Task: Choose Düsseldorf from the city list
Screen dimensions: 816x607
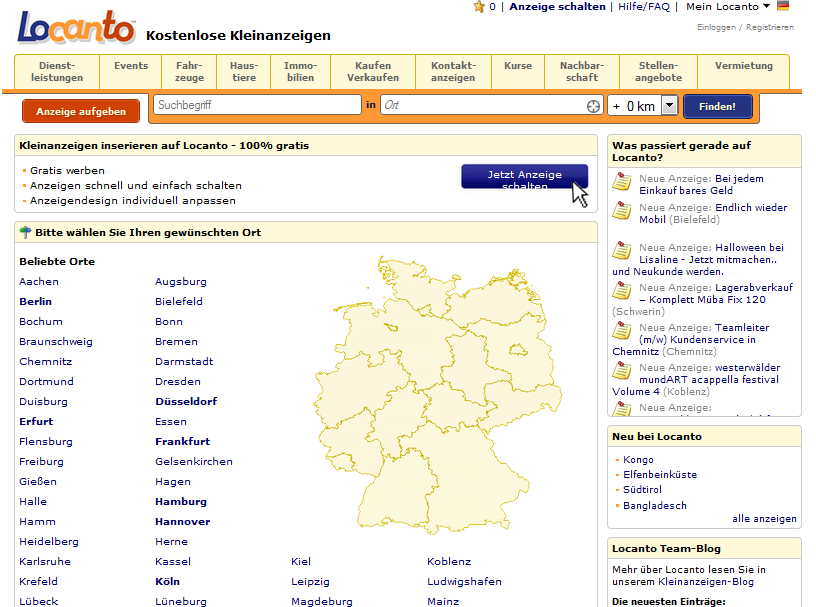Action: click(186, 401)
